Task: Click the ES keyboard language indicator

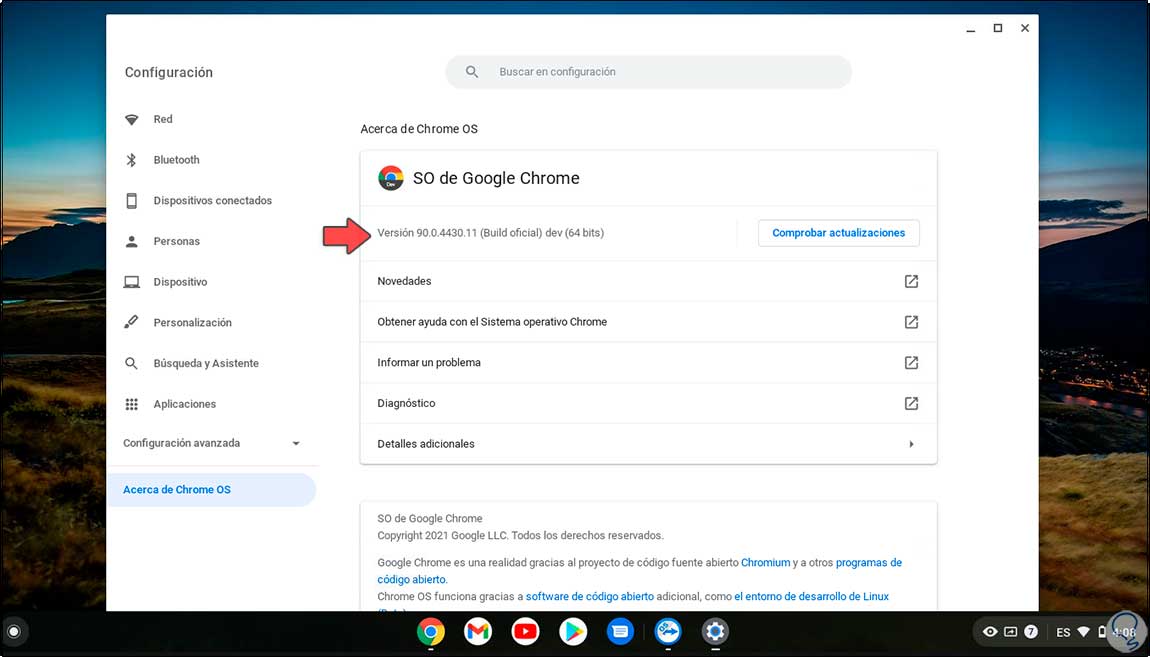Action: [1063, 632]
